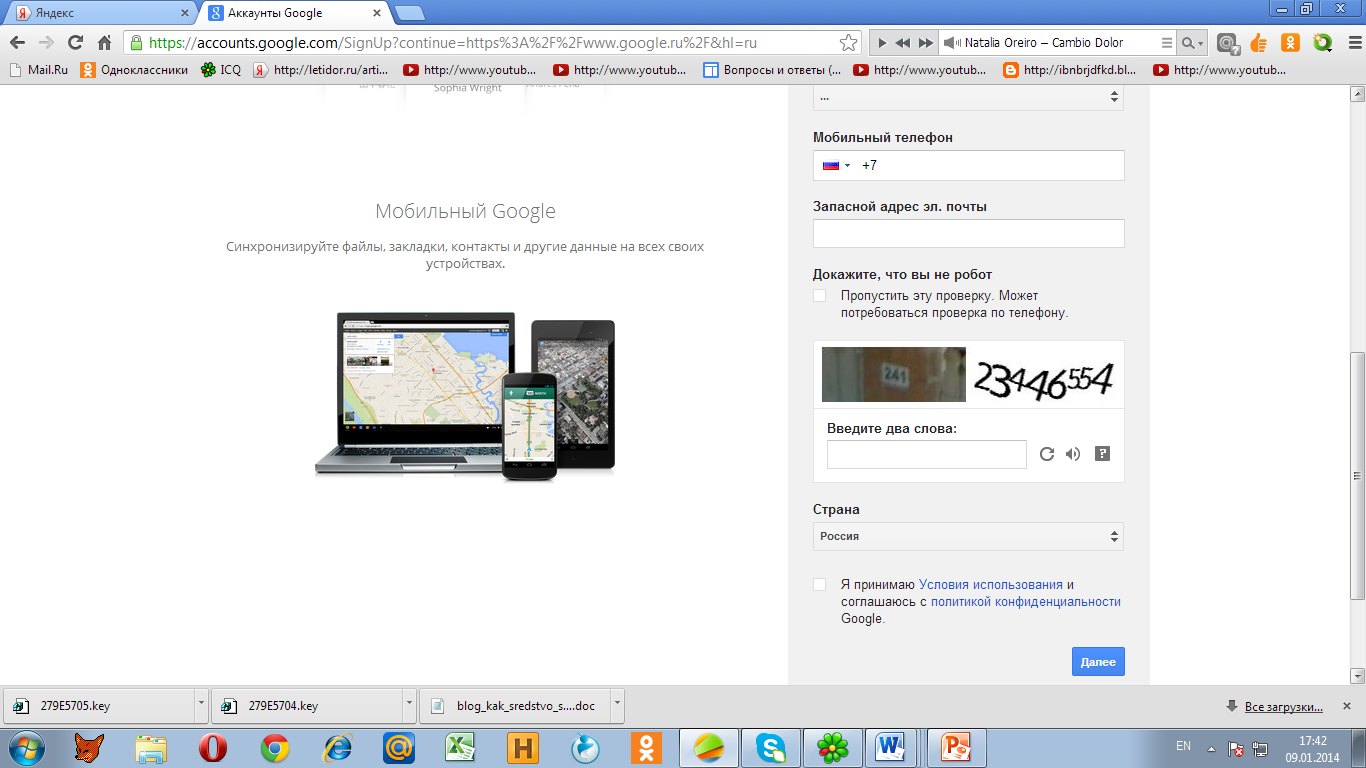Screen dimensions: 1366x768
Task: Reload the current page
Action: pos(75,43)
